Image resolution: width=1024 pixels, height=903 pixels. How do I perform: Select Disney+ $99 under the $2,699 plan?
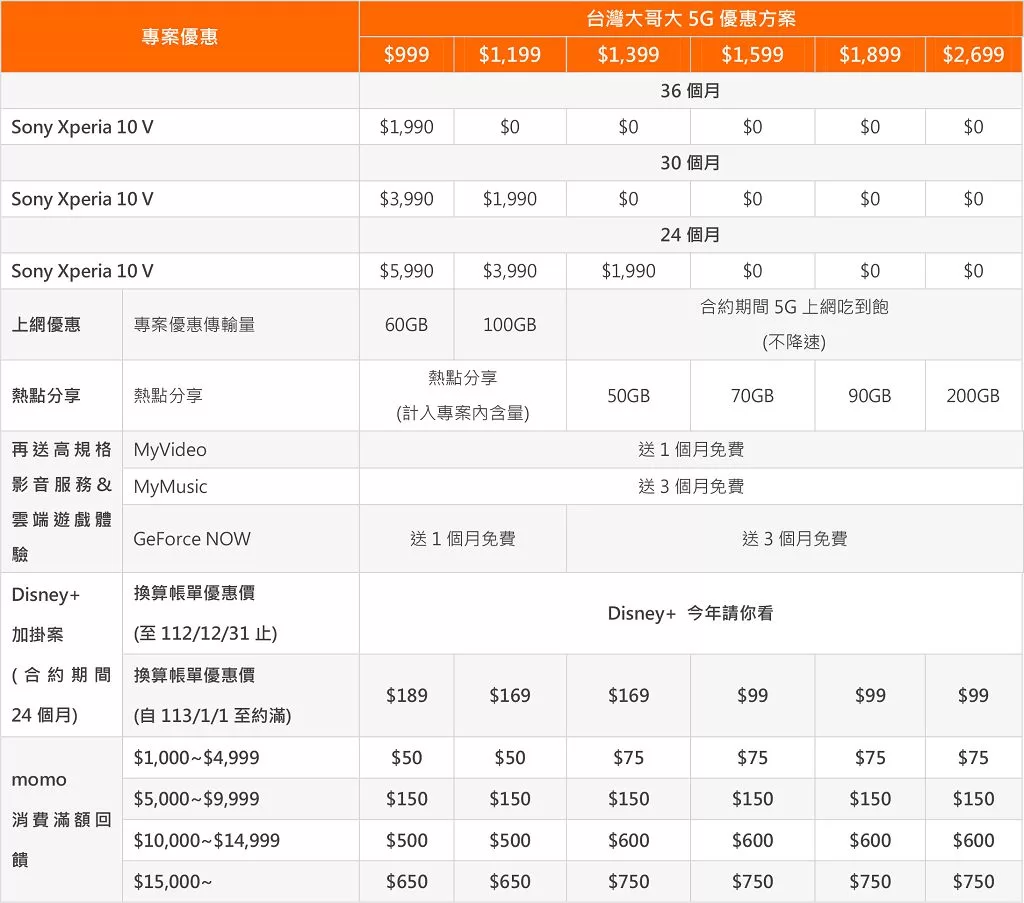[x=973, y=695]
